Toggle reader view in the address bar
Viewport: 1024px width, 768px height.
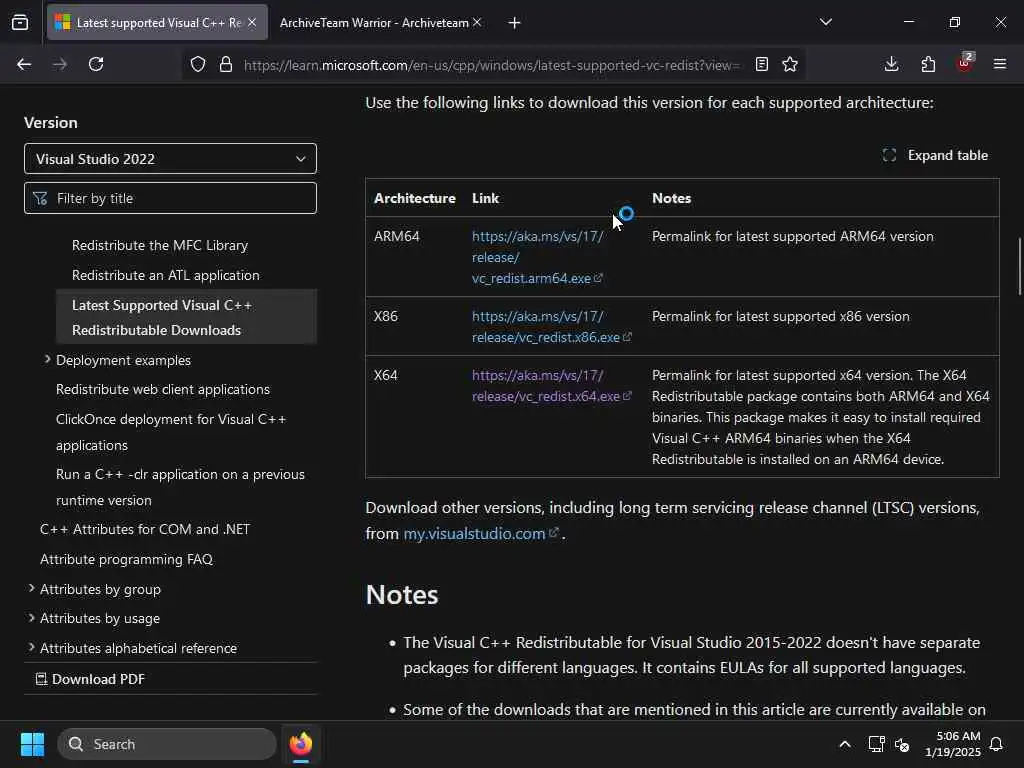pos(761,64)
